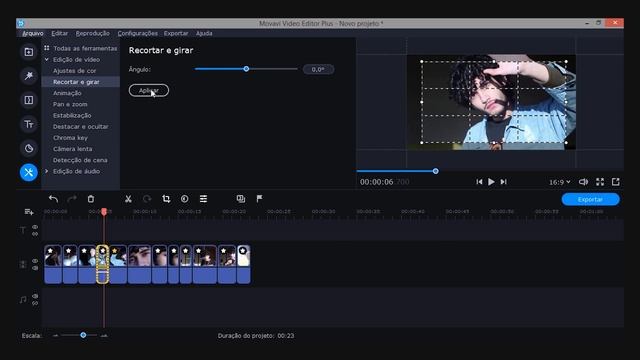Select Câmera lenta tool
This screenshot has height=360, width=640.
pyautogui.click(x=73, y=149)
